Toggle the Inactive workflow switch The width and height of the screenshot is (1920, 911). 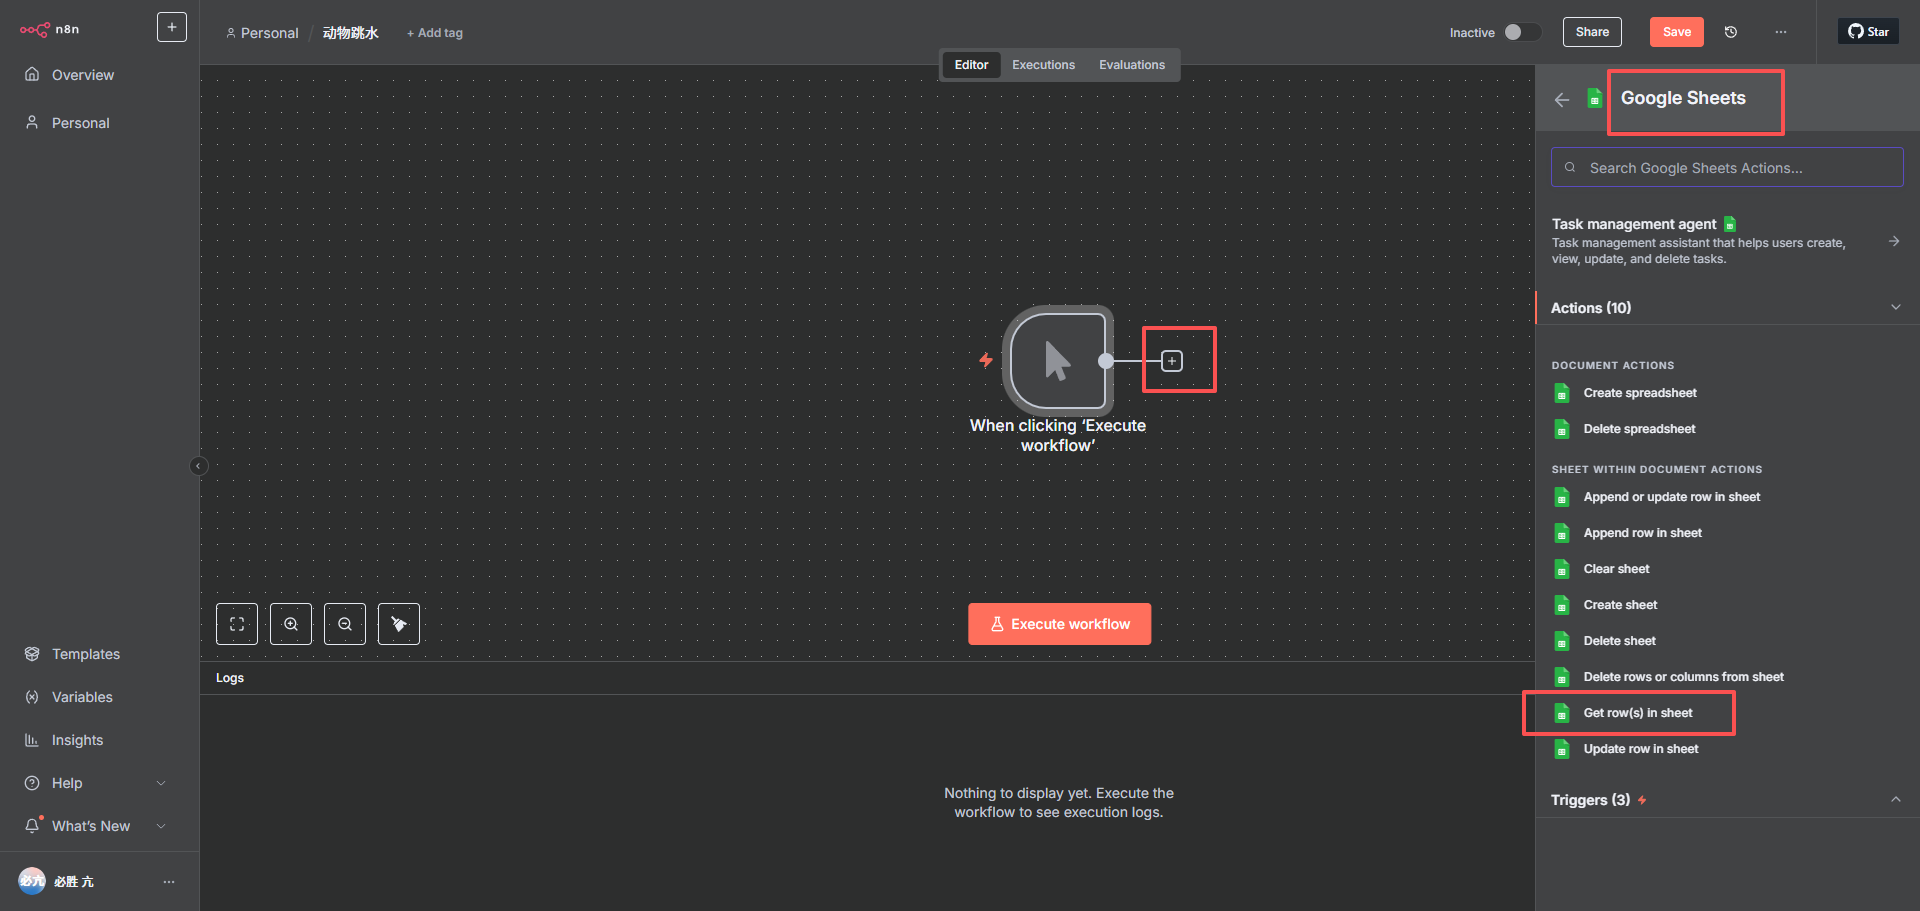tap(1522, 32)
